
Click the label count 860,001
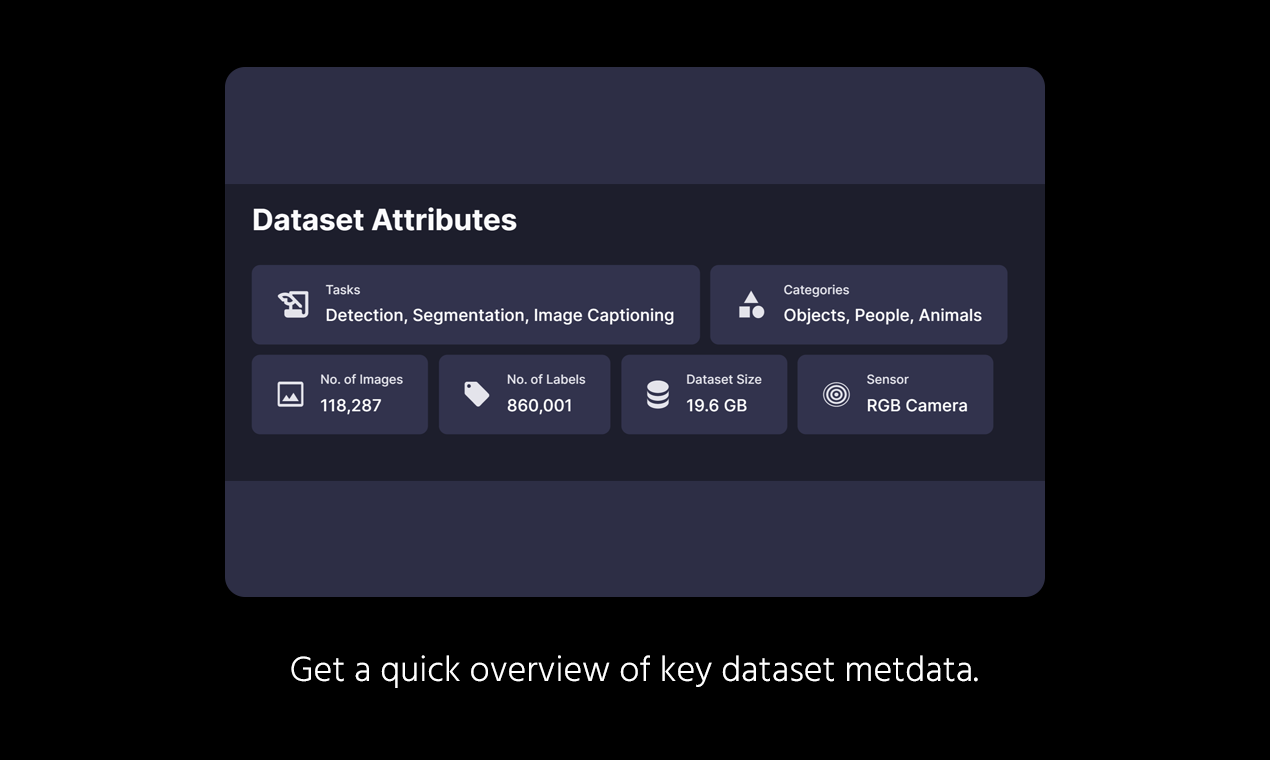pos(539,405)
